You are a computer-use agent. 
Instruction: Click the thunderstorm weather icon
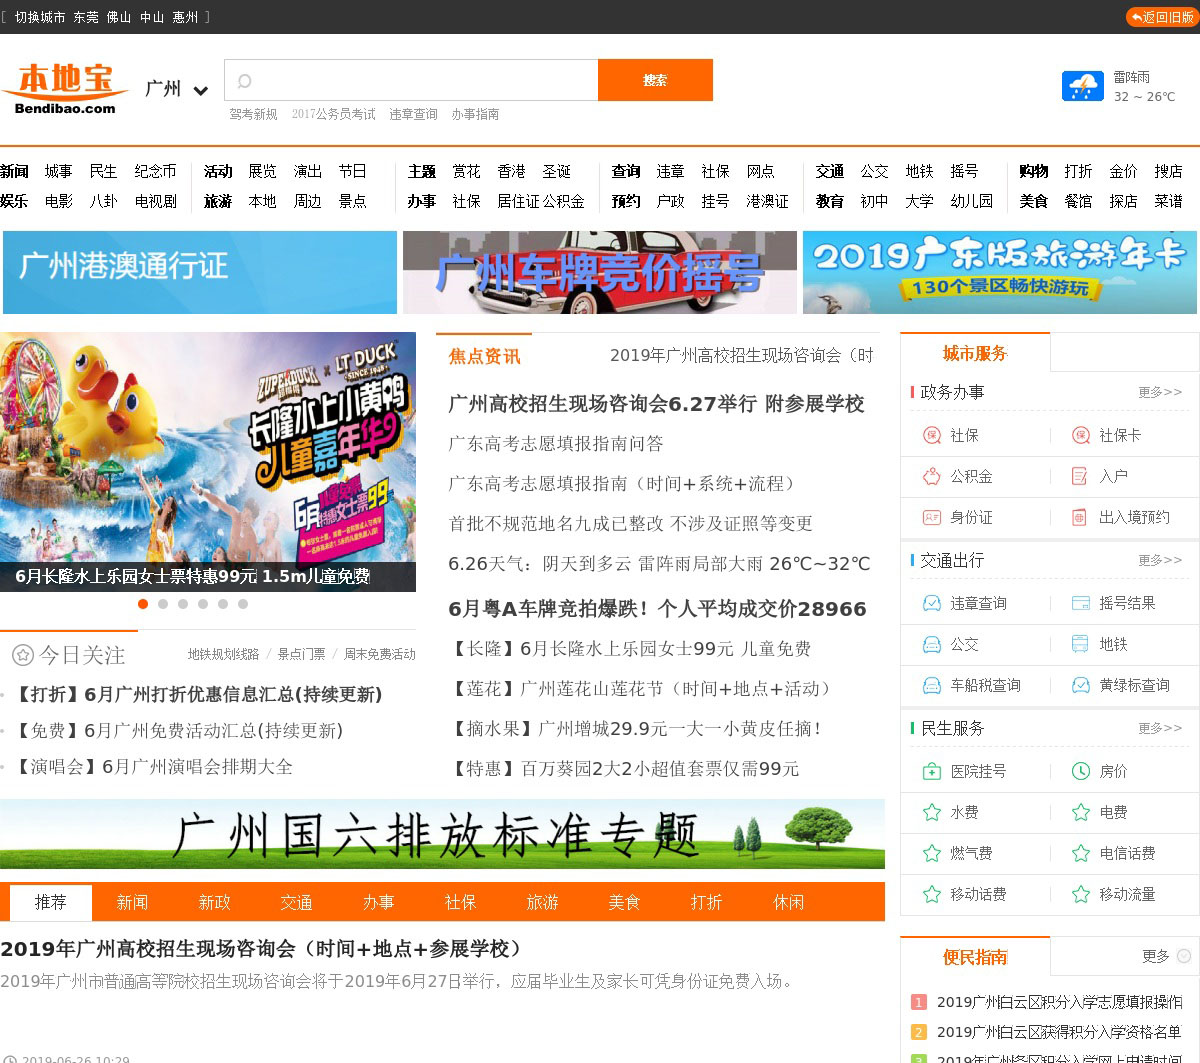(x=1082, y=87)
